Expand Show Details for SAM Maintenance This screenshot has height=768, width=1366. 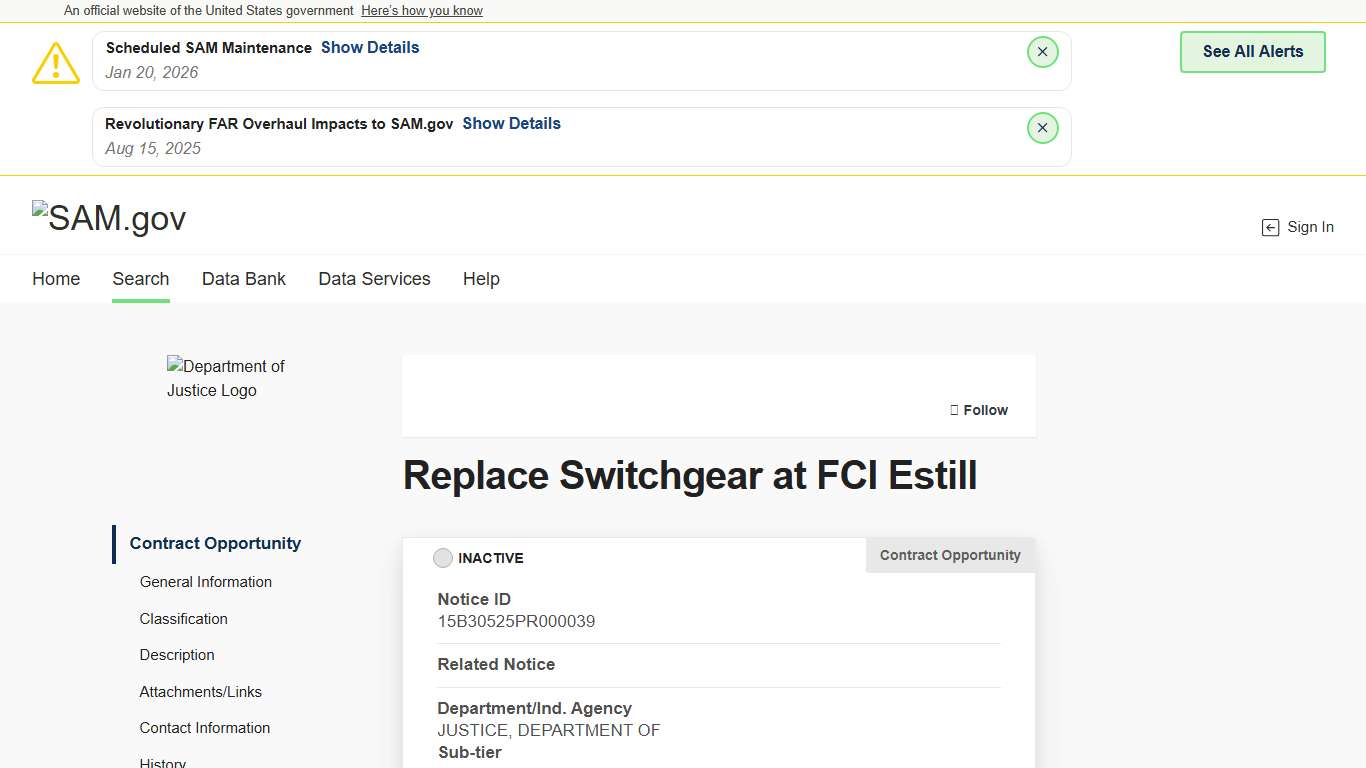tap(370, 48)
